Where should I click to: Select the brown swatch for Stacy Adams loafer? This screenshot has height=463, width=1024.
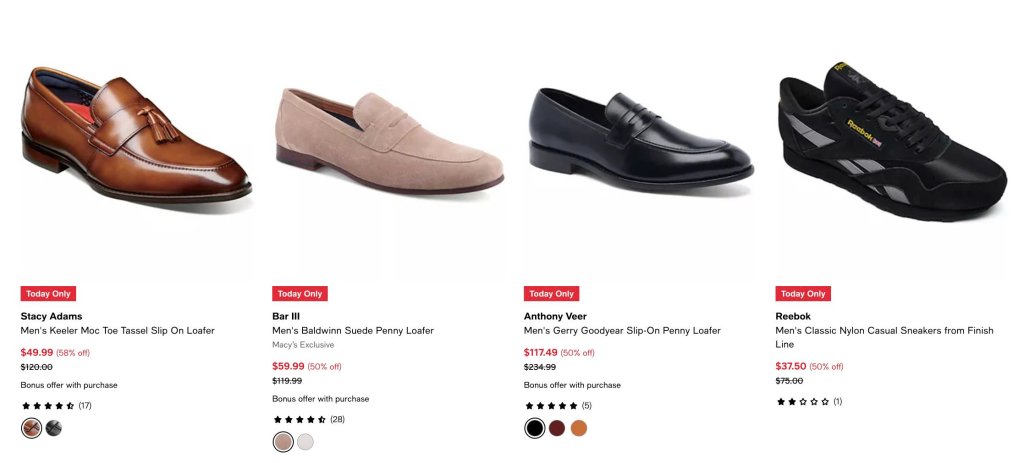point(31,428)
